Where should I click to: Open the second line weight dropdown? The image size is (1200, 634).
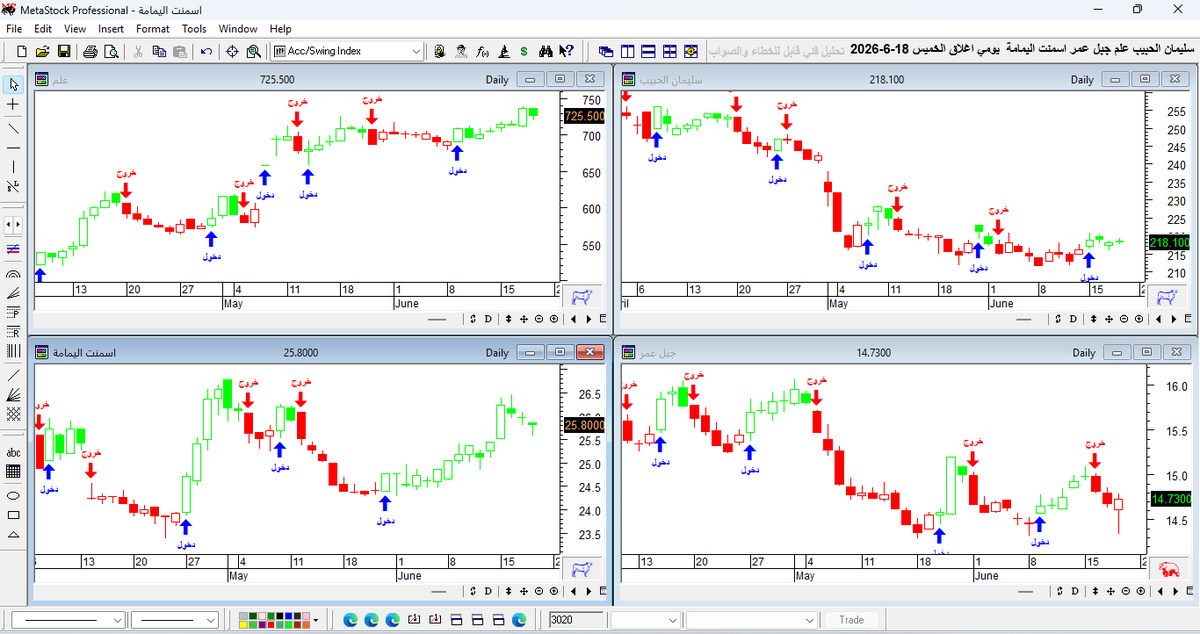pyautogui.click(x=211, y=620)
